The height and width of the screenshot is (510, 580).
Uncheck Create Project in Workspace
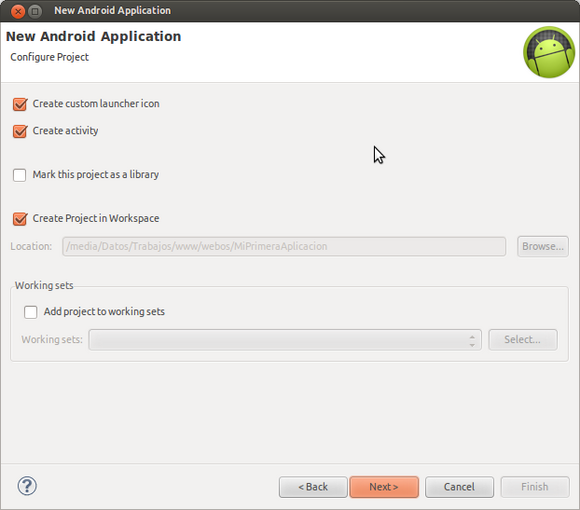pos(20,219)
